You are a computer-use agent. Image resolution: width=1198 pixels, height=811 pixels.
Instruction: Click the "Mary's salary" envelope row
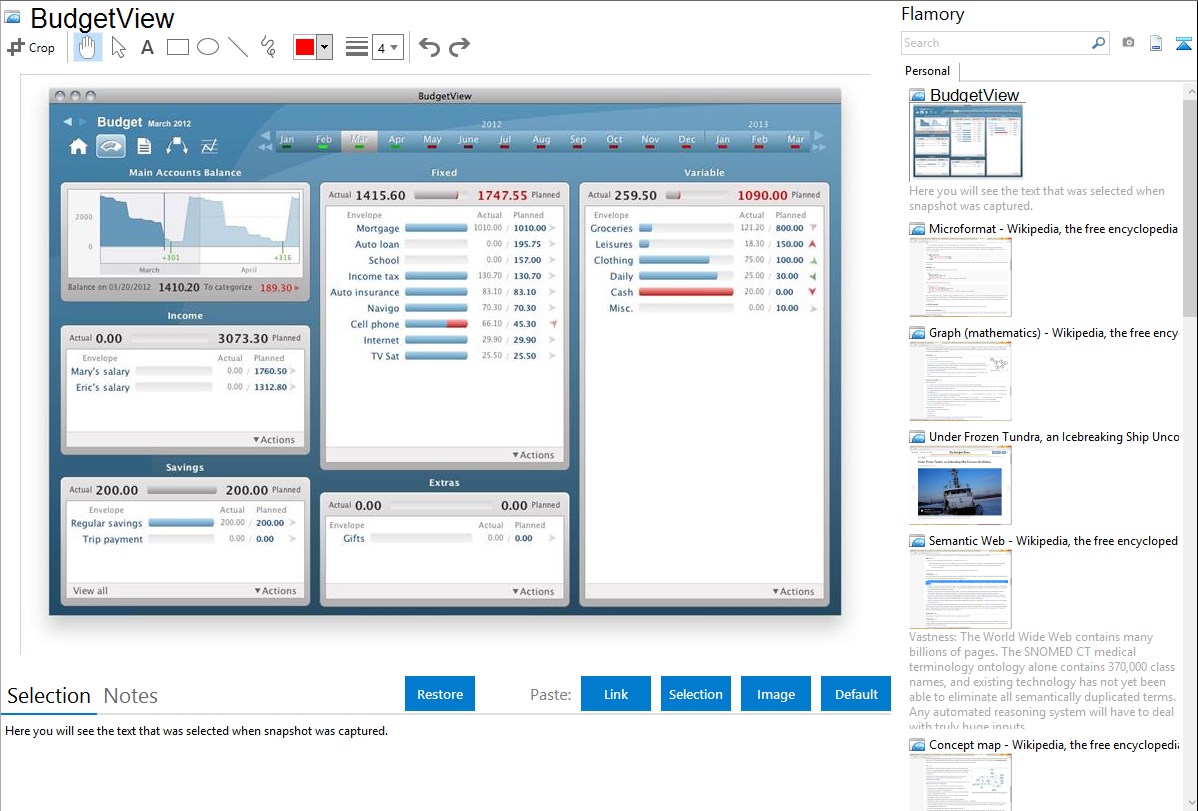tap(183, 371)
